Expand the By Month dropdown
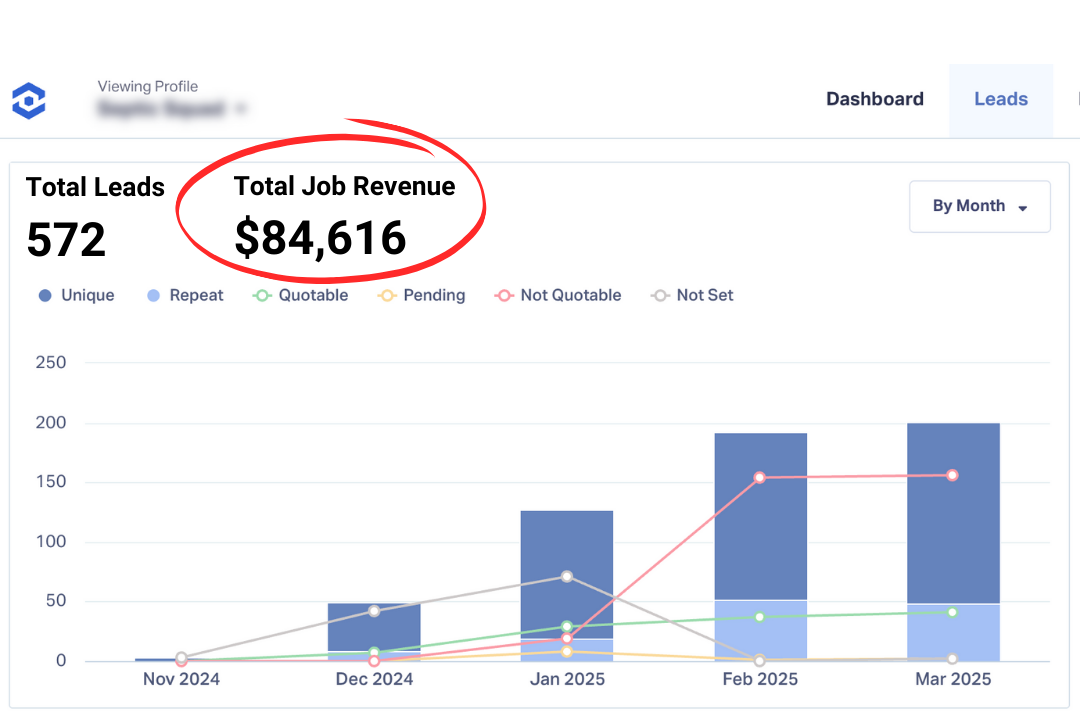Image resolution: width=1080 pixels, height=720 pixels. (979, 206)
